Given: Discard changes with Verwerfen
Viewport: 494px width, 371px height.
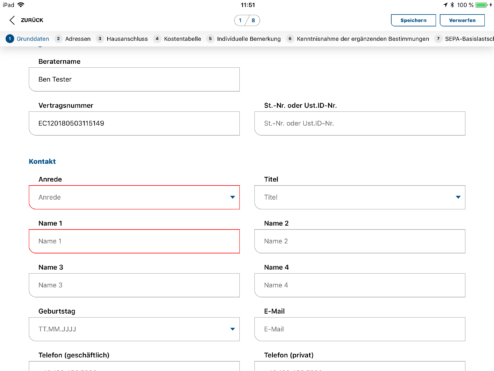Looking at the screenshot, I should pyautogui.click(x=462, y=20).
